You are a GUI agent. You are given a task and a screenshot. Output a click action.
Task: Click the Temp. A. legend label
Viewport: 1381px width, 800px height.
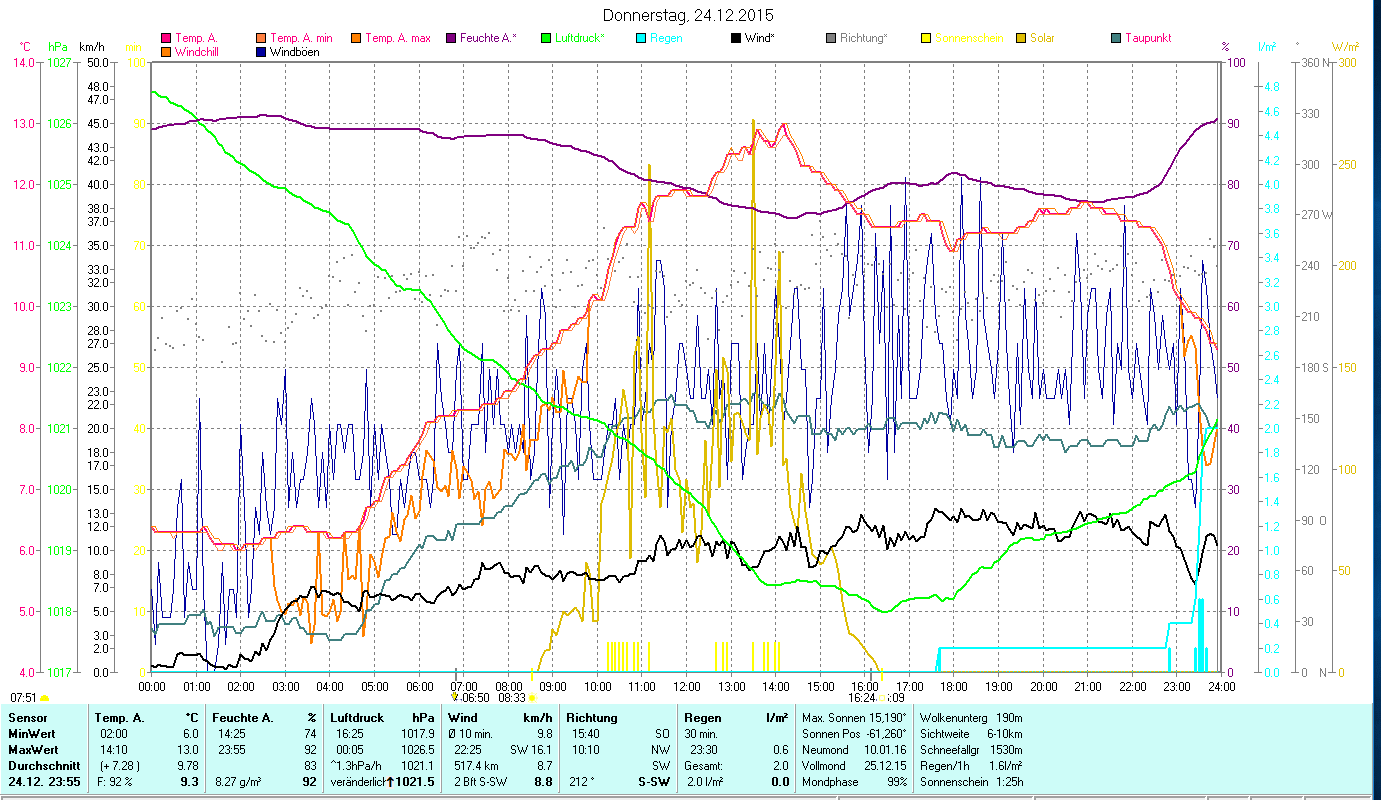click(x=197, y=39)
